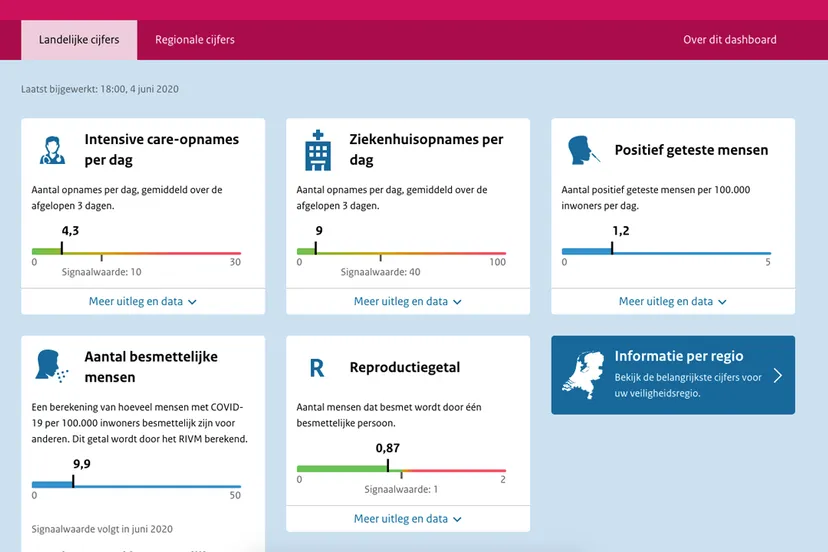This screenshot has height=552, width=828.
Task: Open the 'Over dit dashboard' link
Action: [729, 40]
